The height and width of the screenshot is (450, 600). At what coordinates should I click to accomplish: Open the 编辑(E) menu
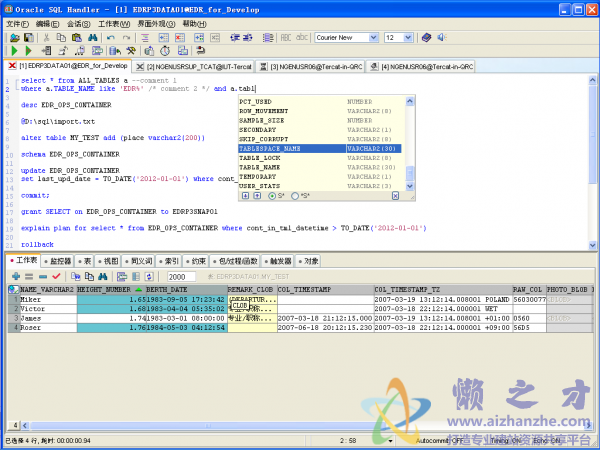[47, 24]
